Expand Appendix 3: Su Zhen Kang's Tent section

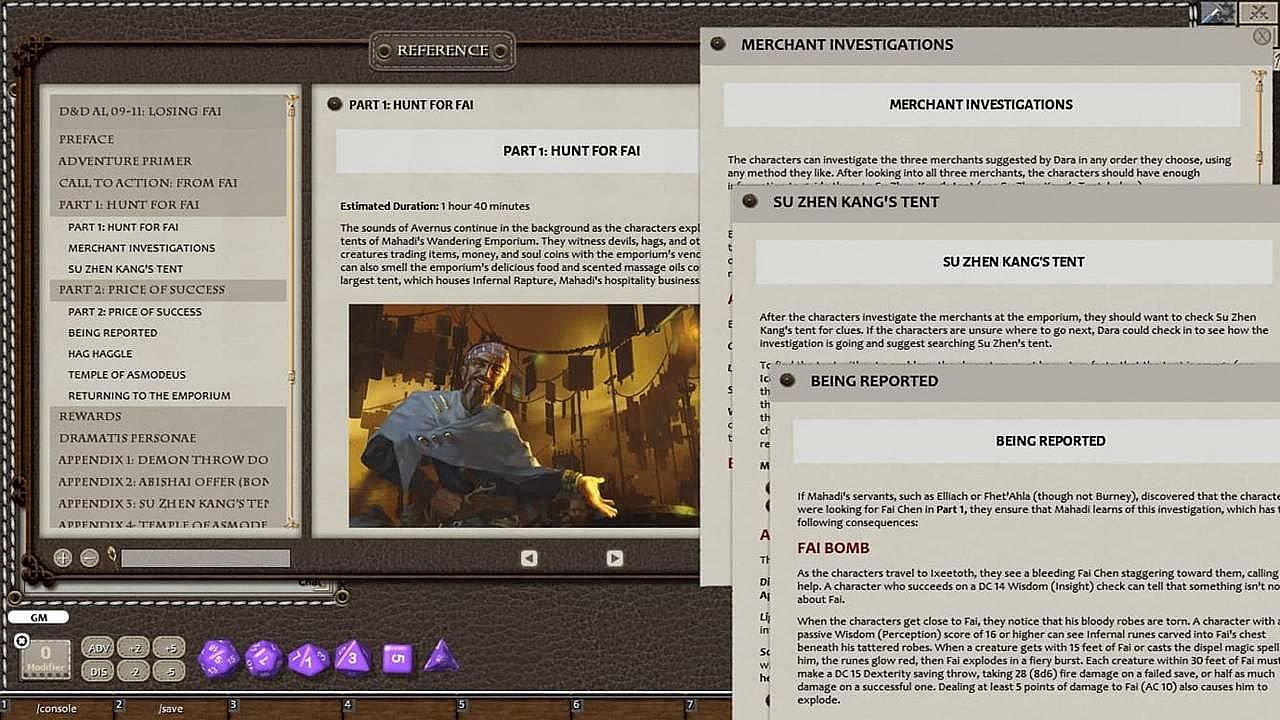(168, 504)
